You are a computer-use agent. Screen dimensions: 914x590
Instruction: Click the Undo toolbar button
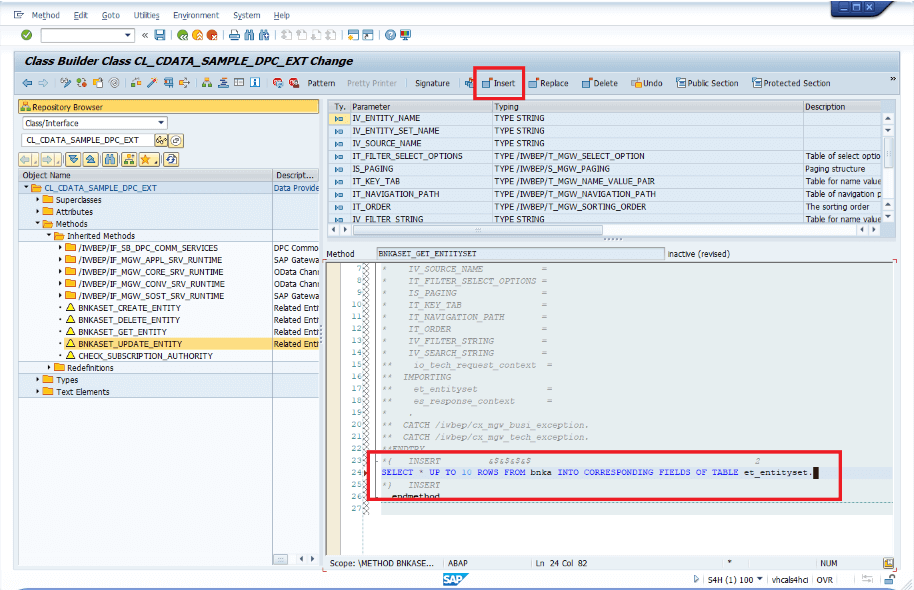click(646, 83)
